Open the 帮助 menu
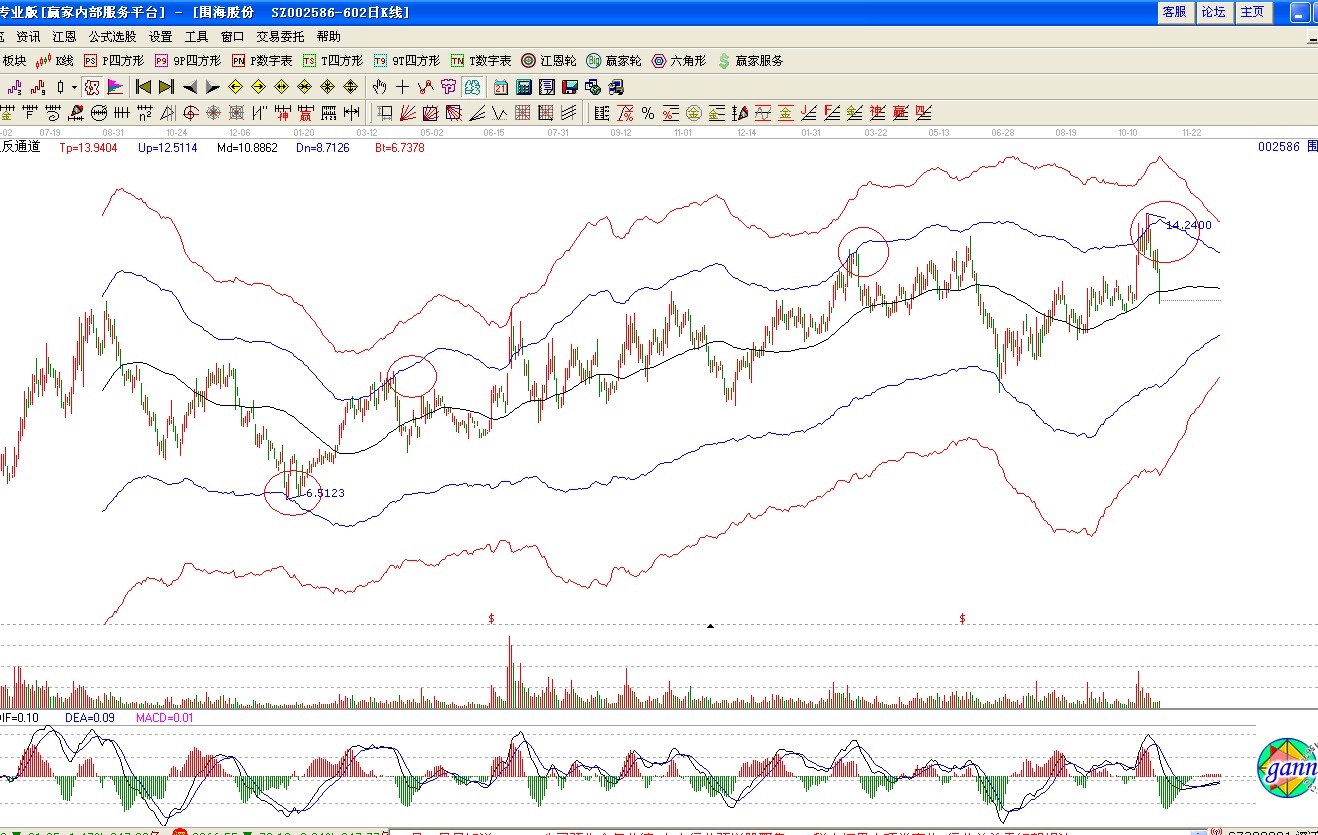The height and width of the screenshot is (835, 1318). [x=328, y=36]
